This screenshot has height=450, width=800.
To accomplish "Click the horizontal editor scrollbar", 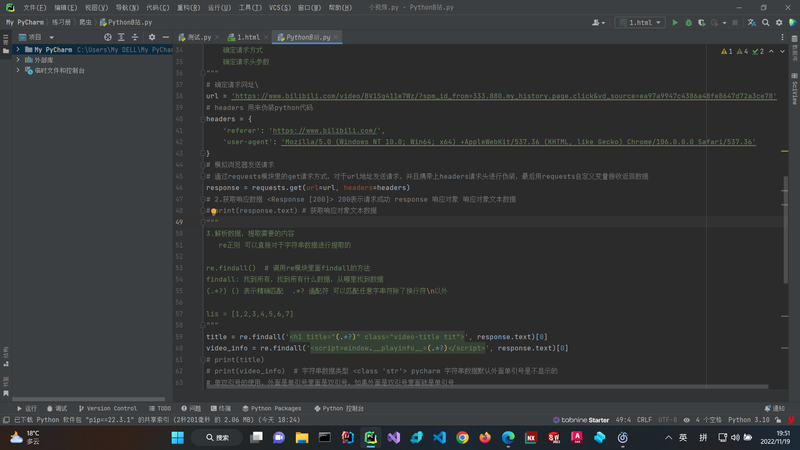I will pyautogui.click(x=487, y=387).
